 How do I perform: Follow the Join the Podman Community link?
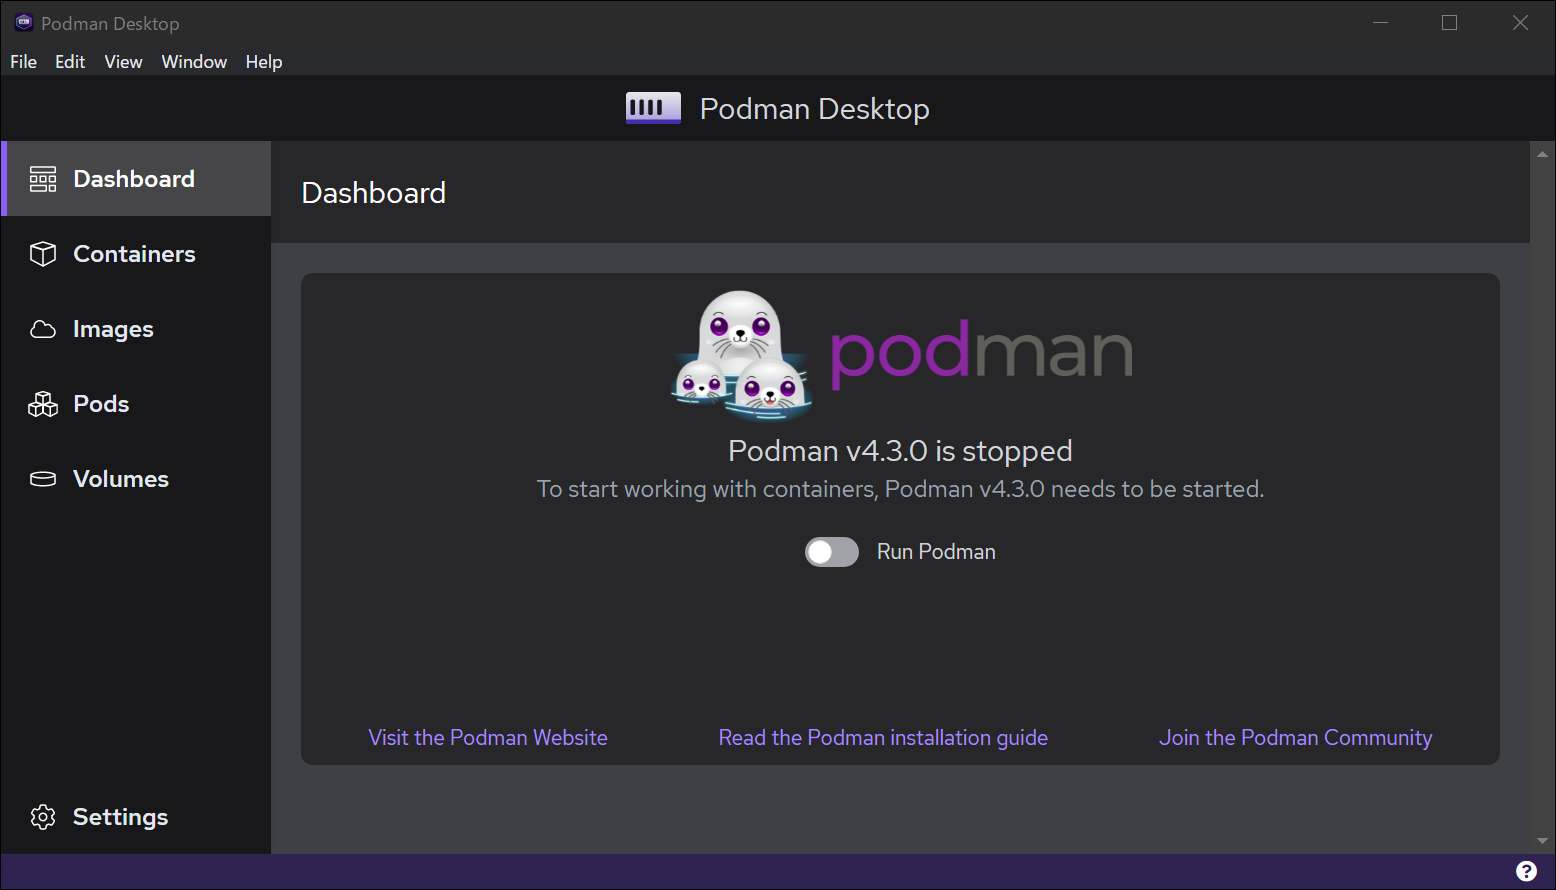click(1295, 738)
